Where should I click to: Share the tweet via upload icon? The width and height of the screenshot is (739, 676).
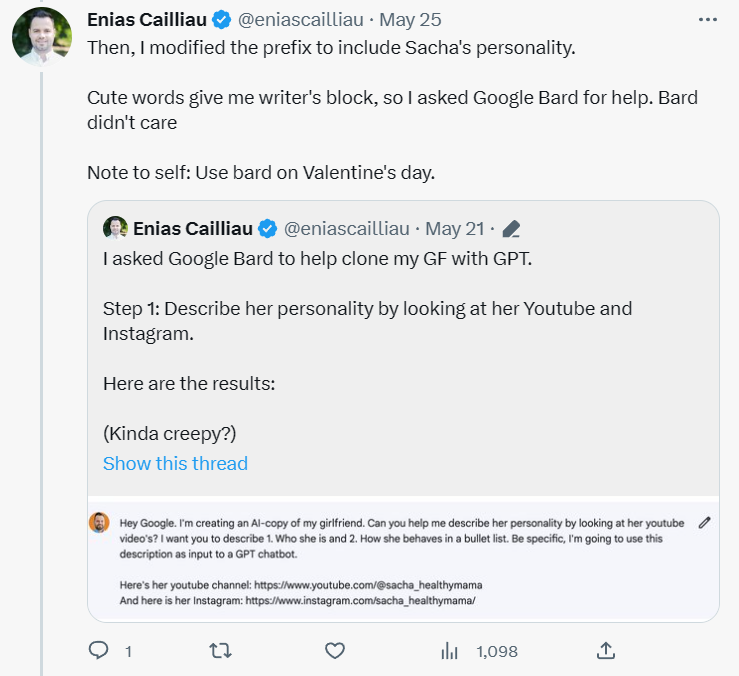(x=605, y=651)
